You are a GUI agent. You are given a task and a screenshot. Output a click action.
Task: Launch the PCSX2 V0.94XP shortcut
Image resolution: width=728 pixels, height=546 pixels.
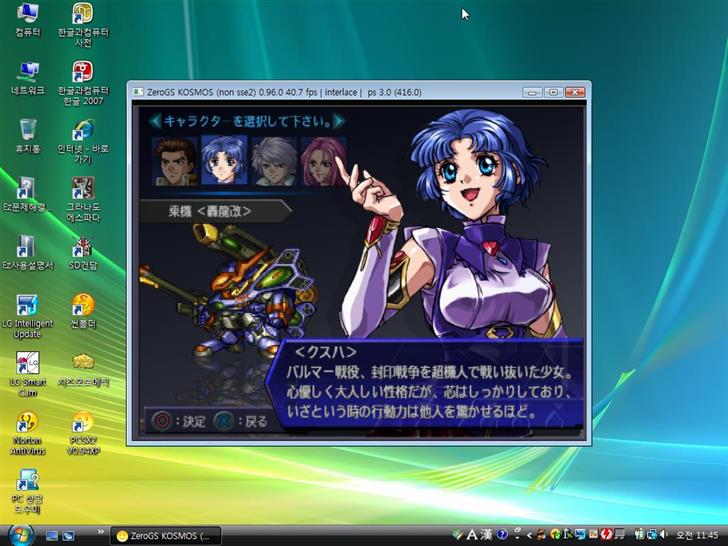(x=83, y=433)
